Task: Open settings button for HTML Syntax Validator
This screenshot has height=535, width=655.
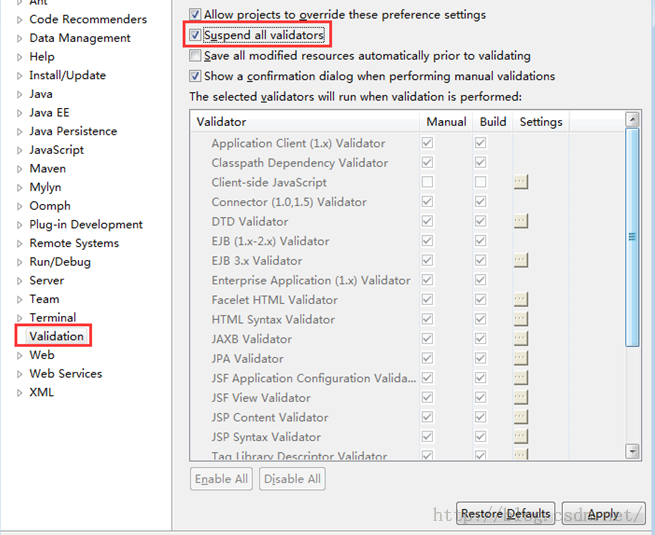Action: click(520, 319)
